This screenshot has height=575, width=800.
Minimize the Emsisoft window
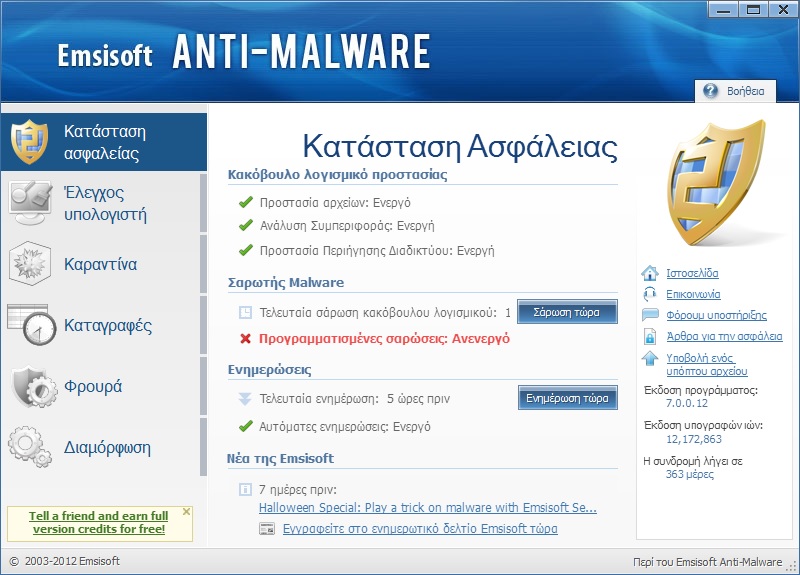[723, 9]
